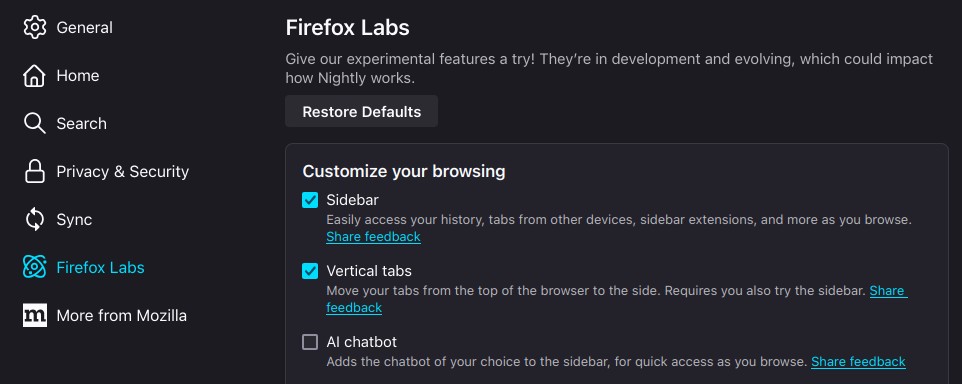Click the magnifying glass Search icon
This screenshot has width=962, height=384.
pos(34,123)
